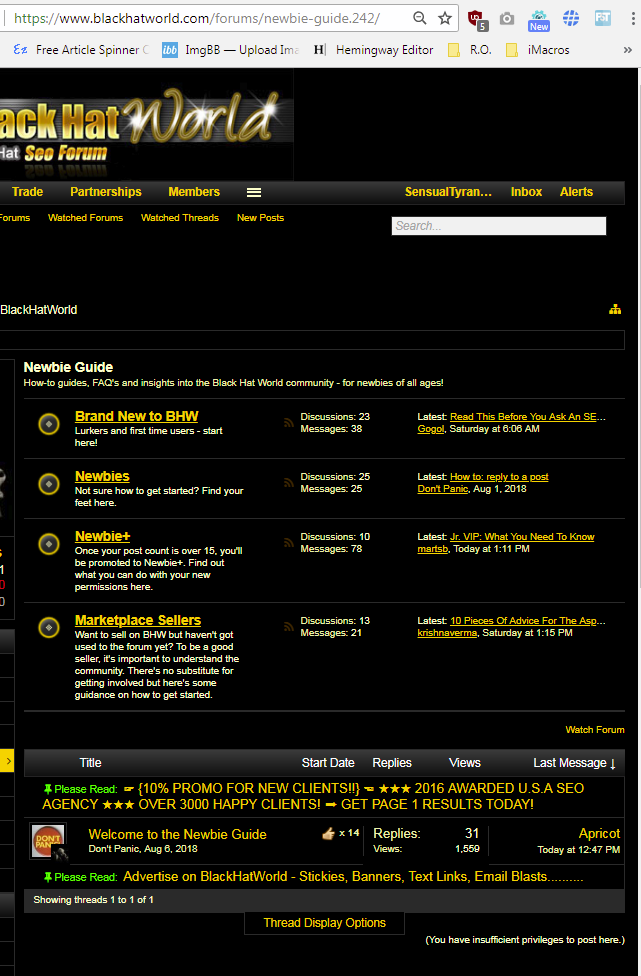Open the iMacros bookmarks folder

538,50
